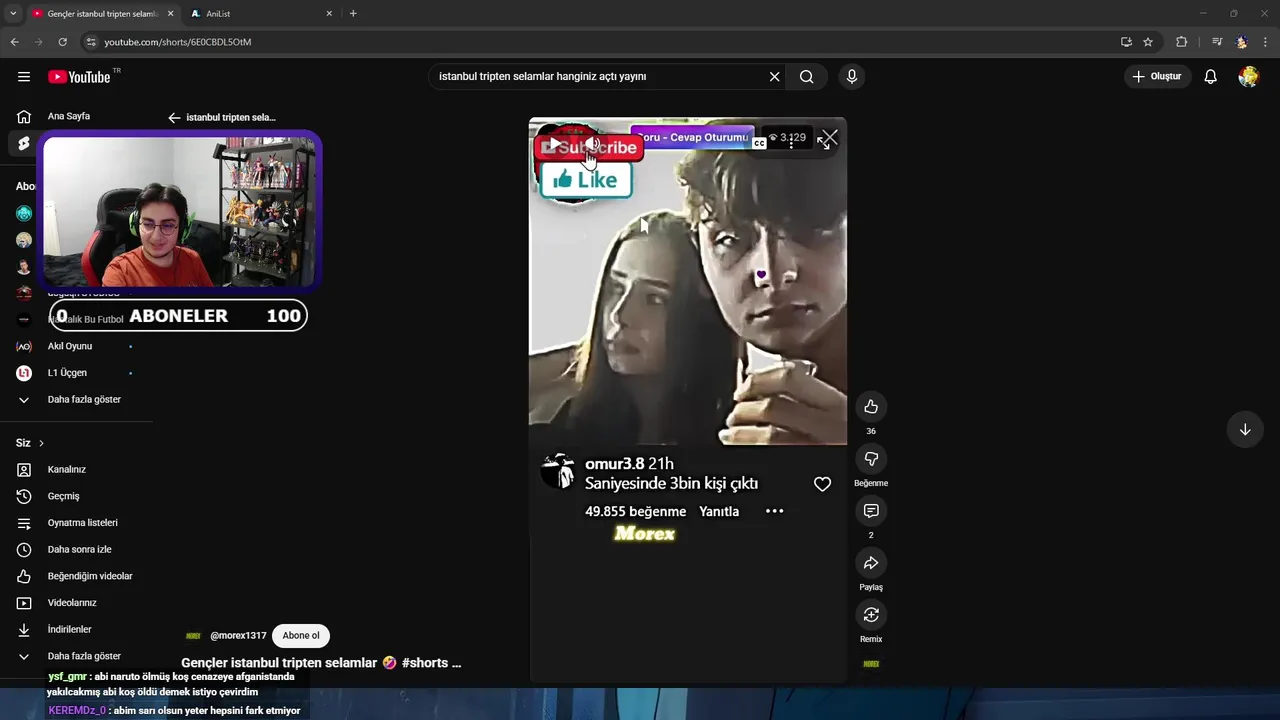Dislike the Short (Beğenme)
This screenshot has width=1280, height=720.
point(871,459)
